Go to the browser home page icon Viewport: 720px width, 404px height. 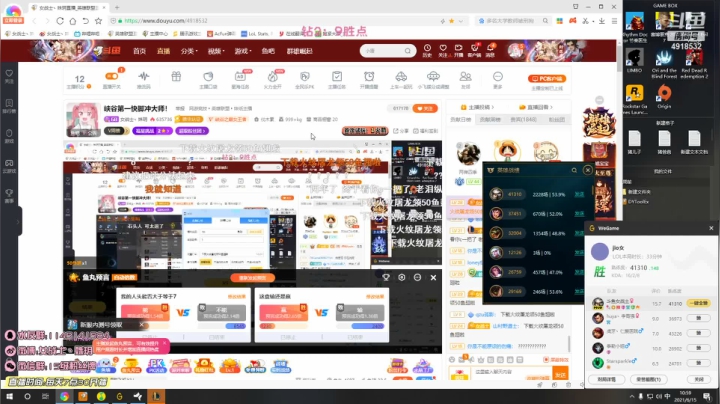pyautogui.click(x=73, y=21)
